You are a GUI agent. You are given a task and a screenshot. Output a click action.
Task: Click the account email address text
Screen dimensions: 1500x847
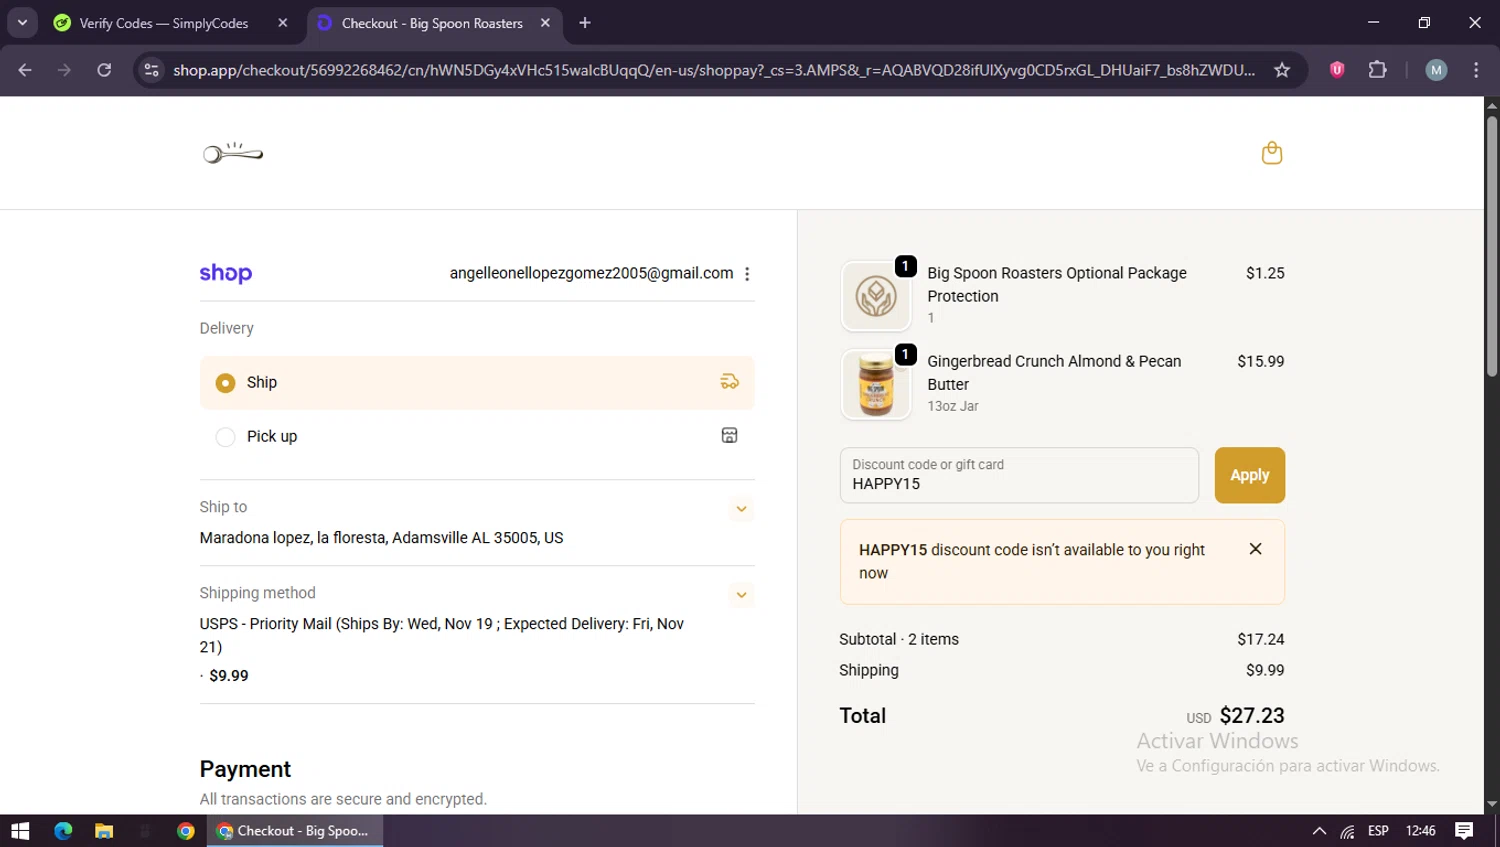[591, 273]
